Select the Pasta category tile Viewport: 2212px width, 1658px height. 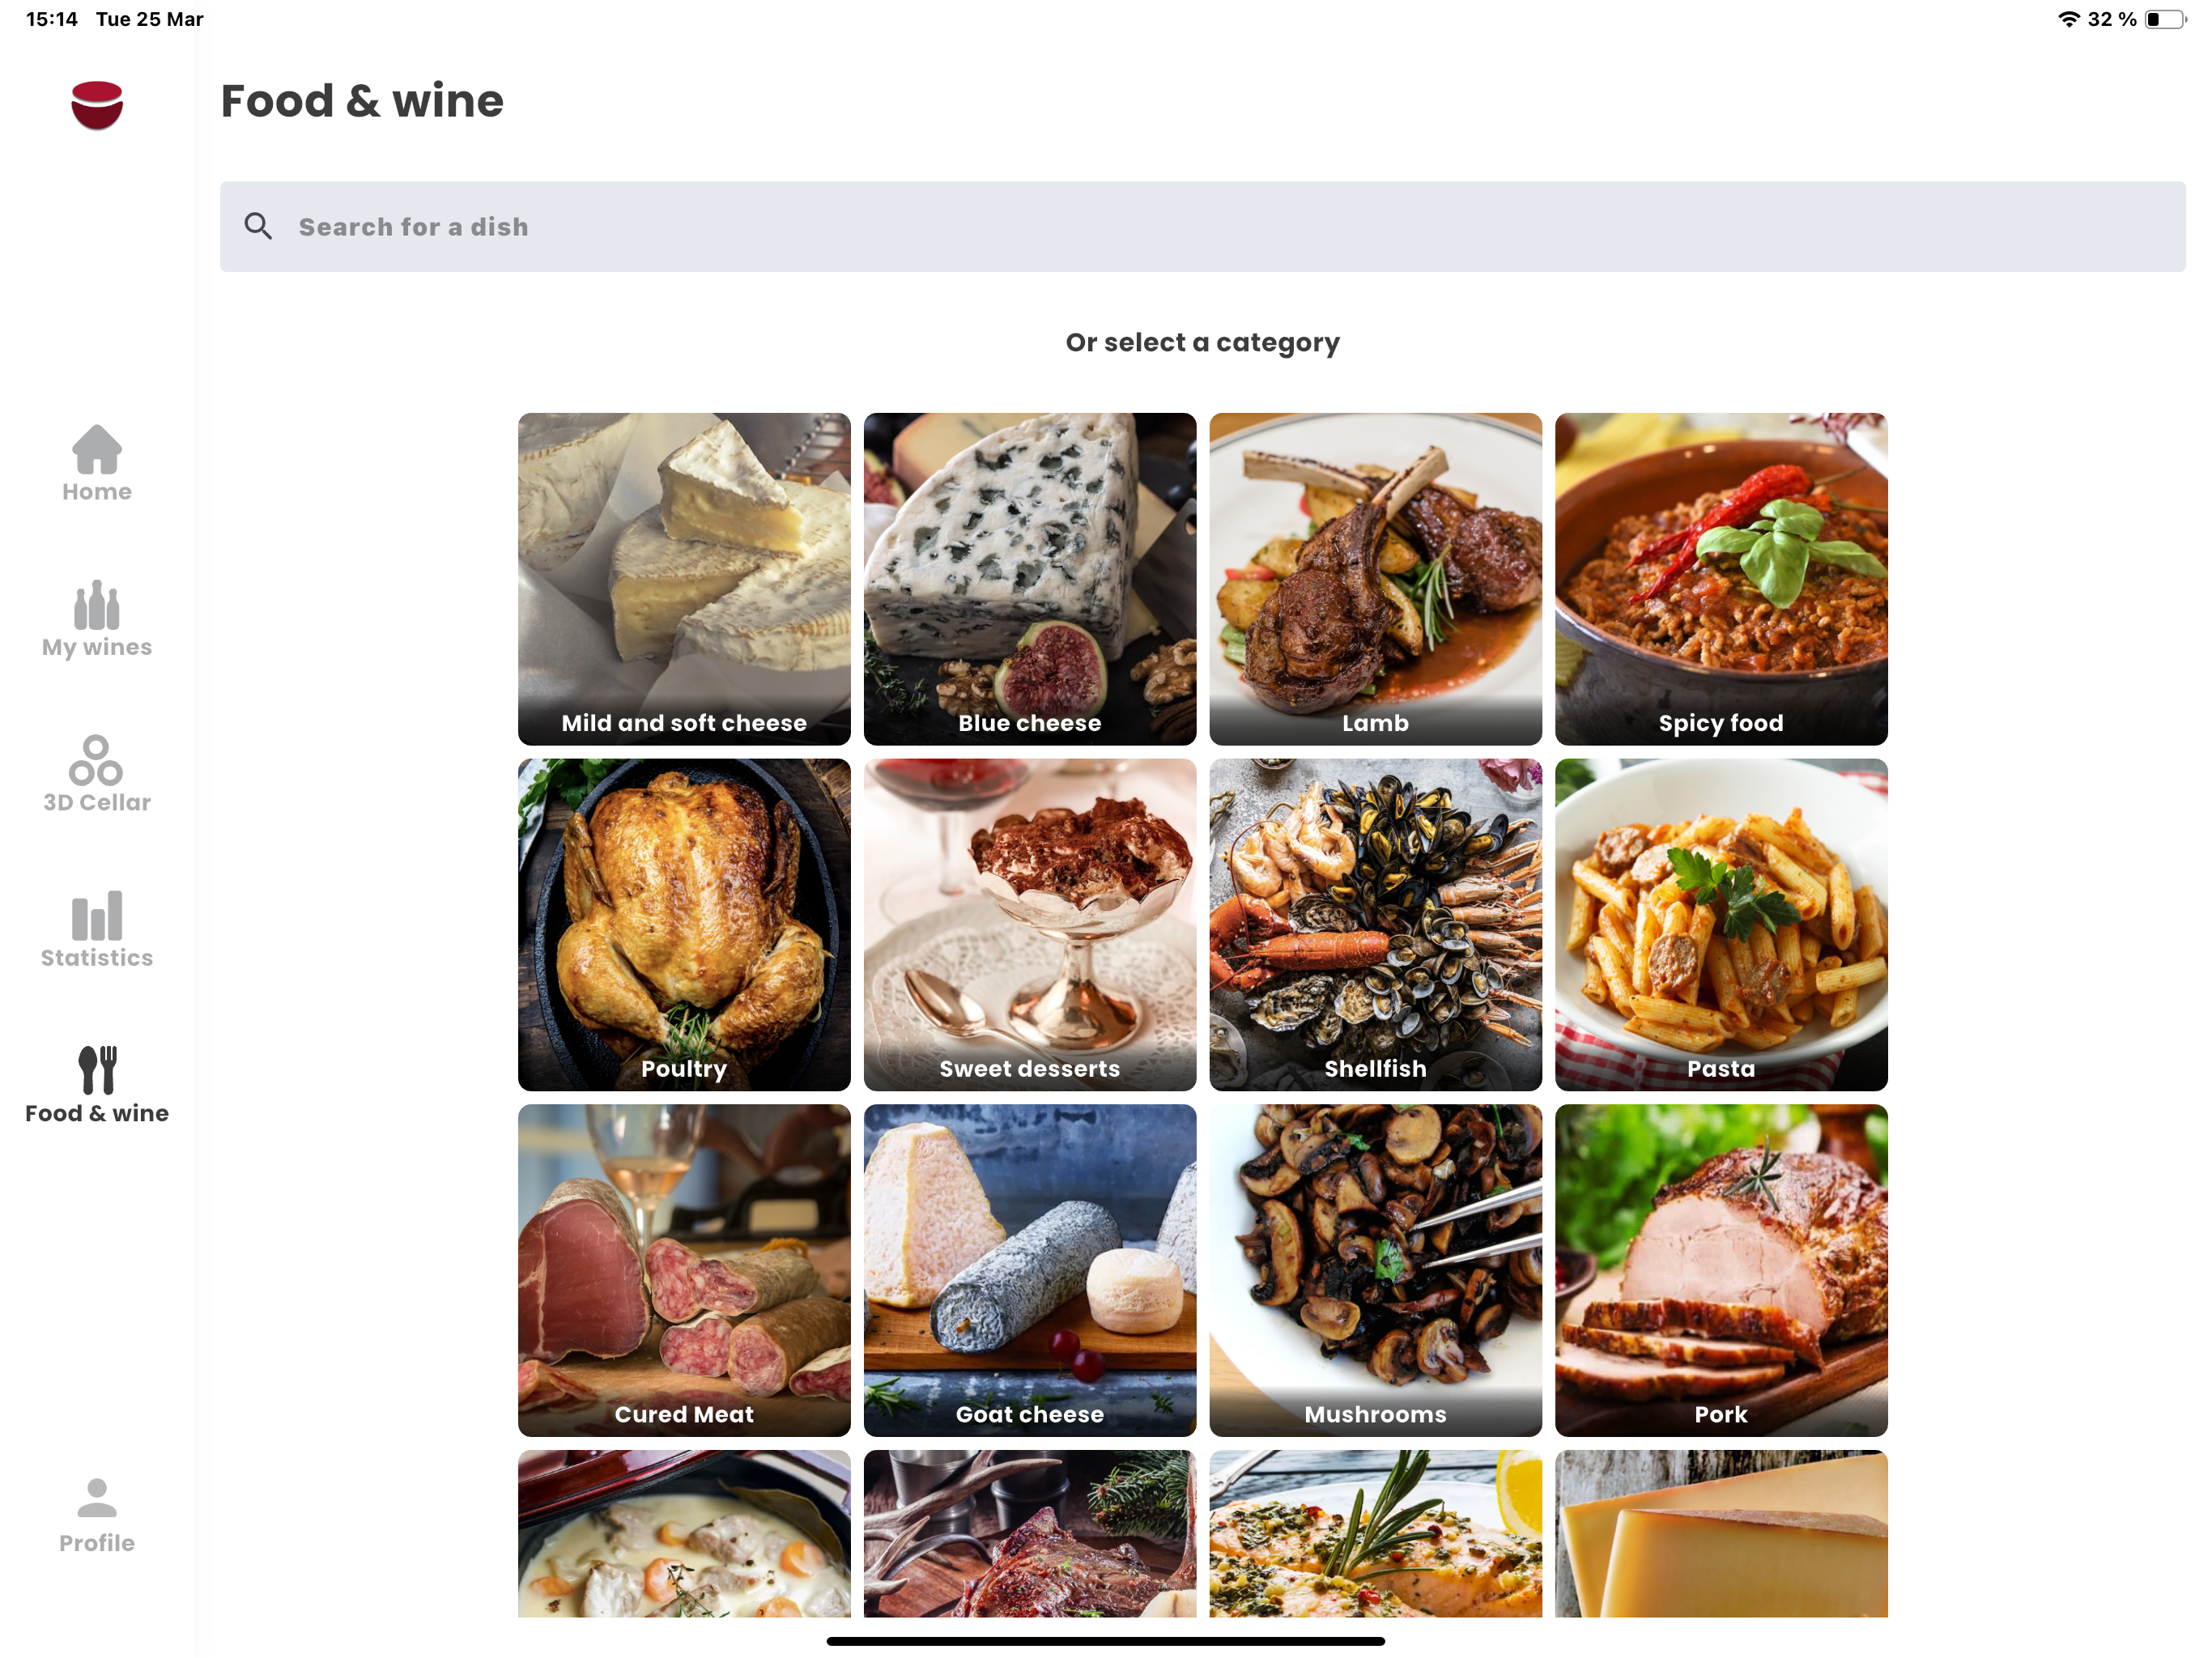pos(1721,925)
